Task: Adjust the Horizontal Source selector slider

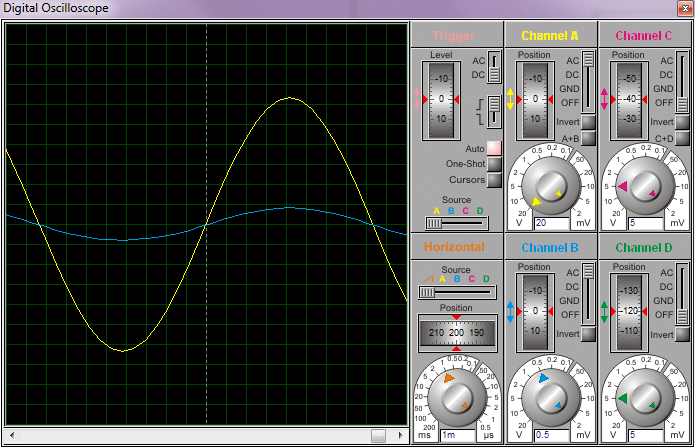Action: click(457, 292)
